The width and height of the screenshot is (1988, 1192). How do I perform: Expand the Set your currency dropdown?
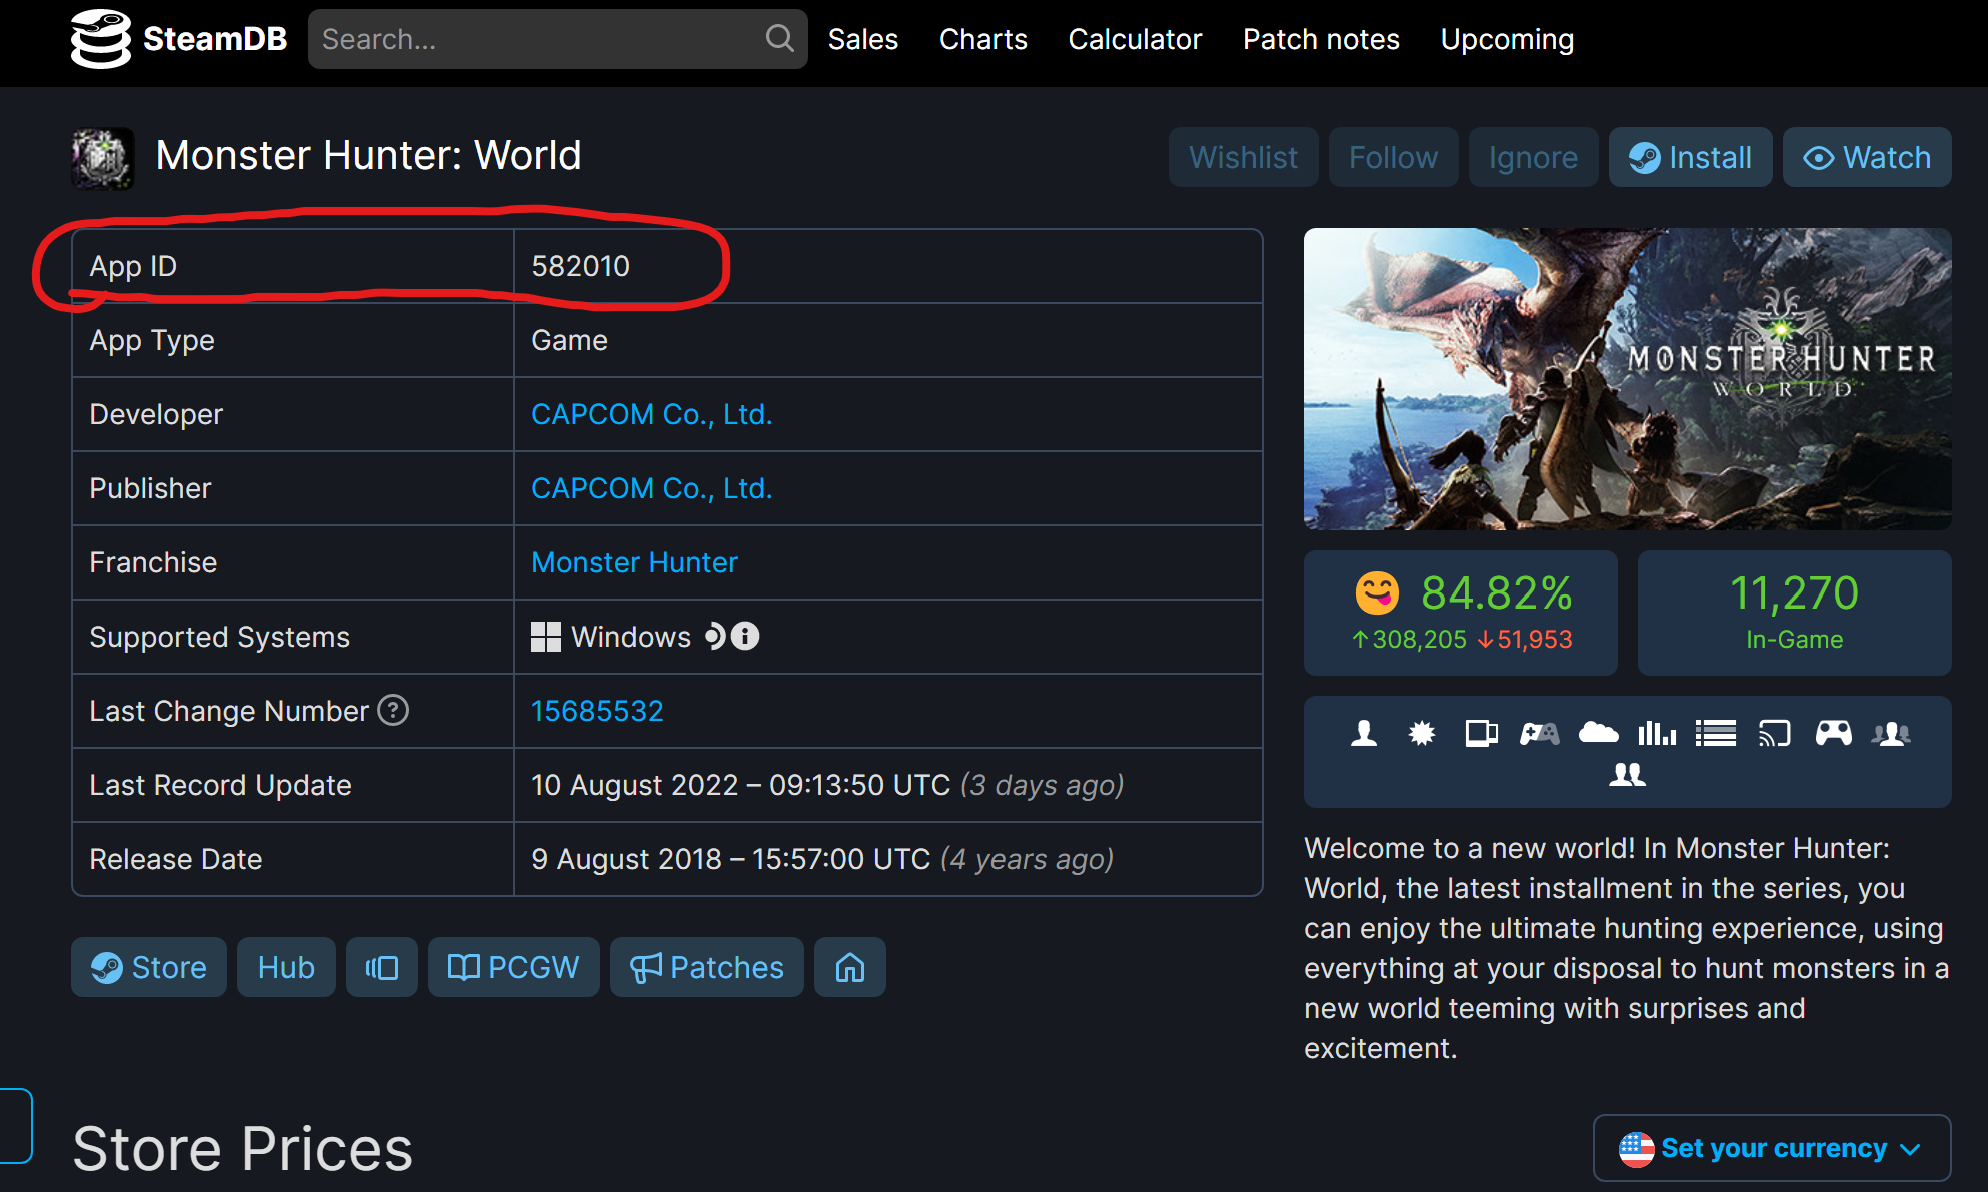[1771, 1148]
